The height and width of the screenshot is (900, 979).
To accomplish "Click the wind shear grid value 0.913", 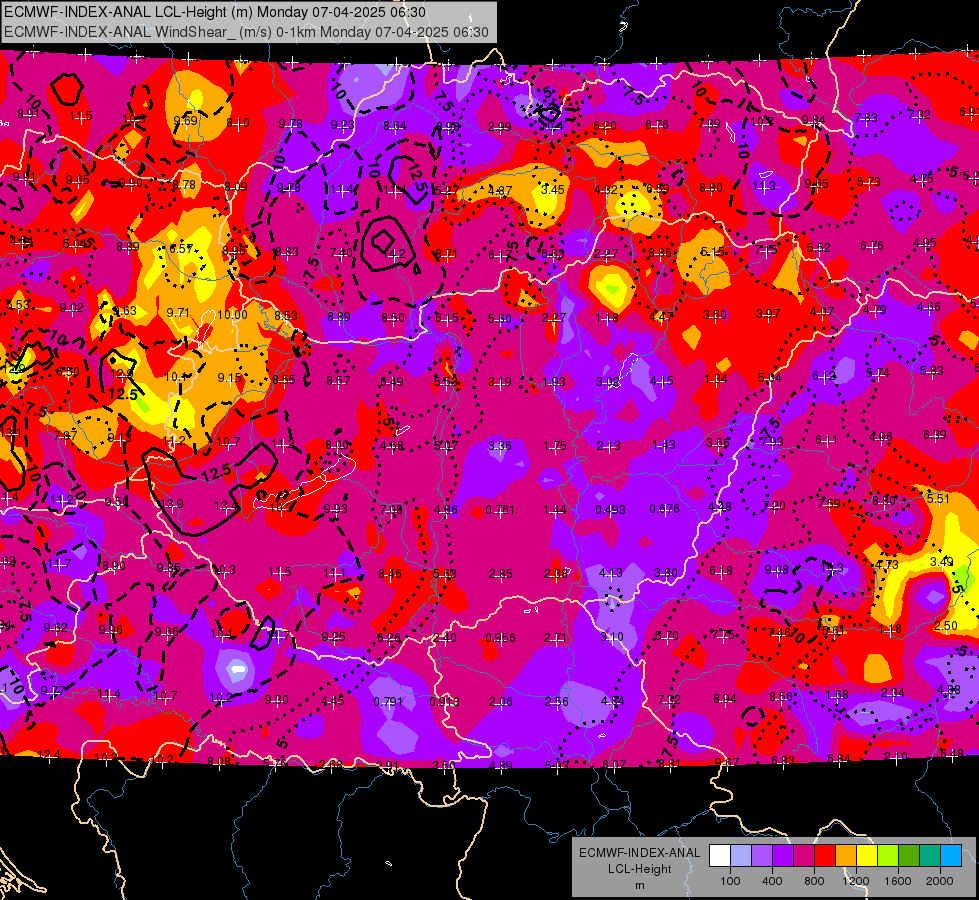I will click(444, 702).
